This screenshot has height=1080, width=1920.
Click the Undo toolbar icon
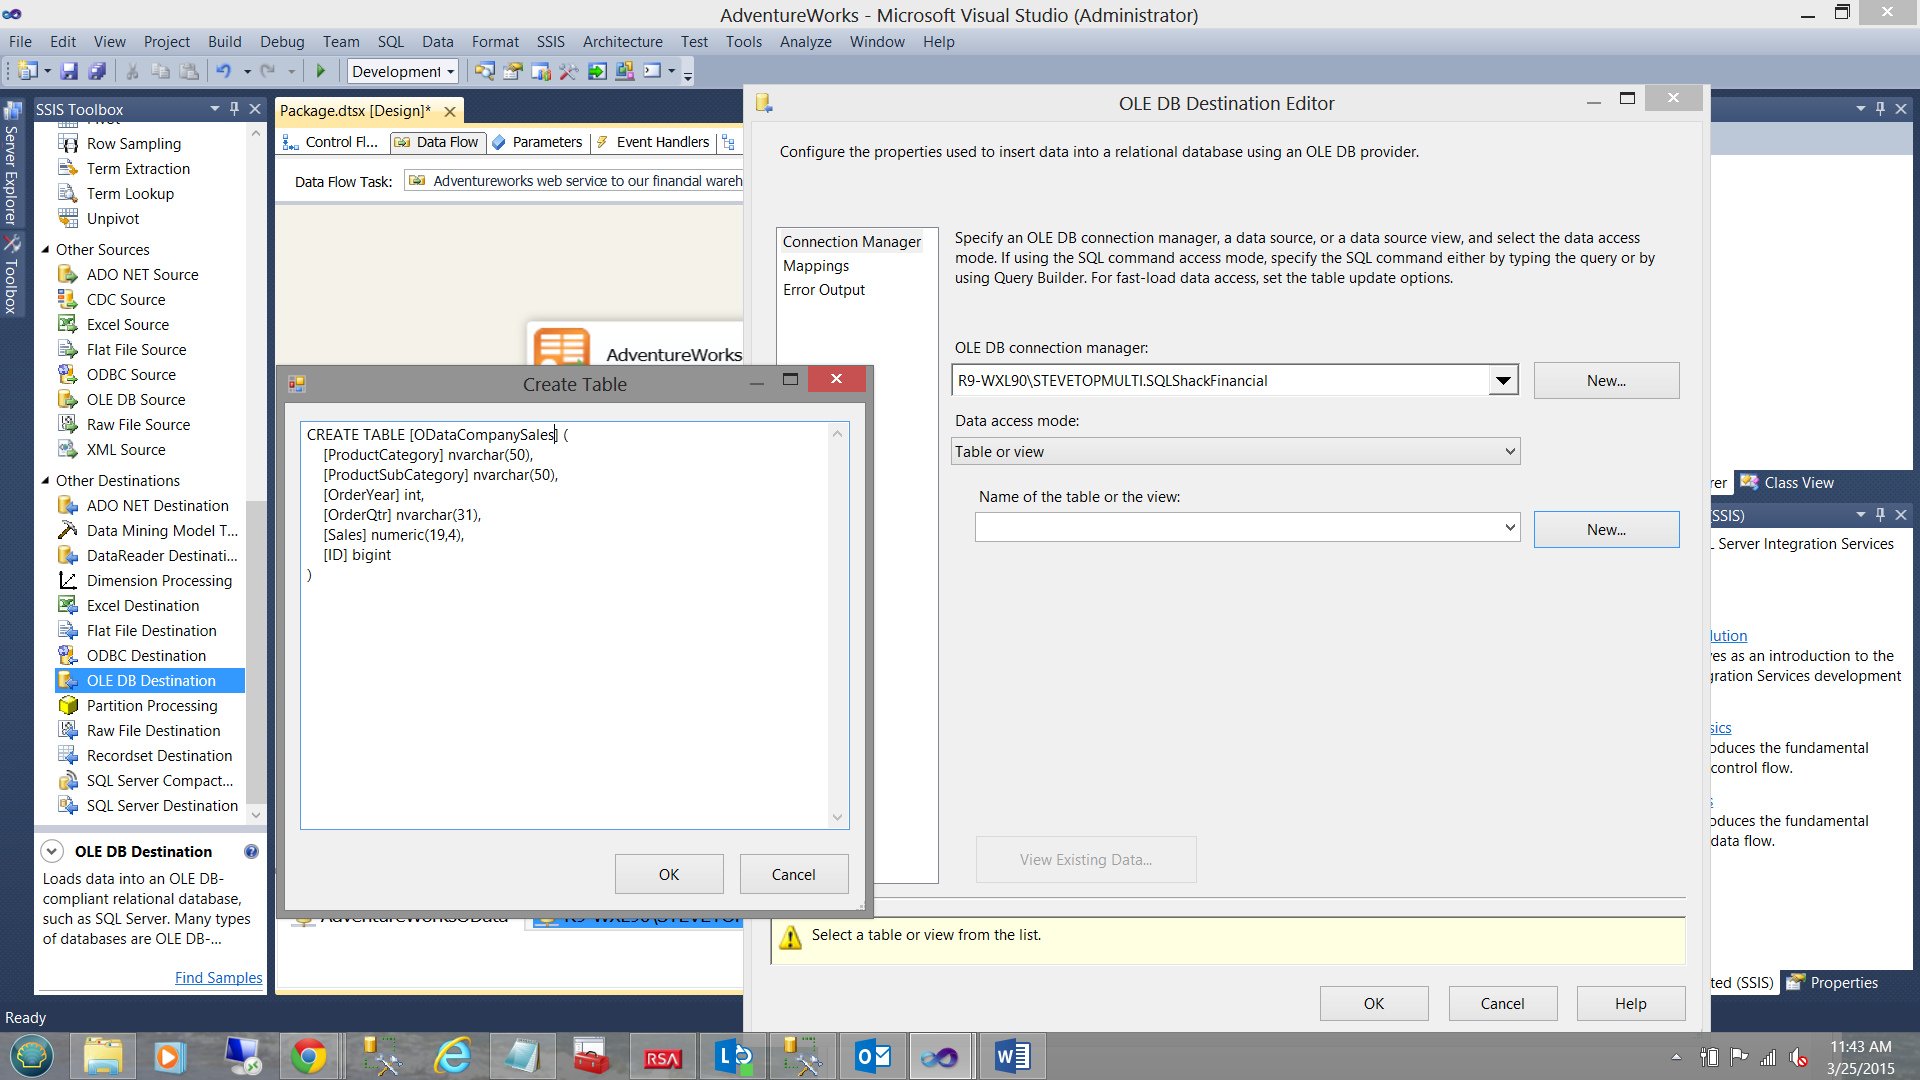click(x=223, y=71)
